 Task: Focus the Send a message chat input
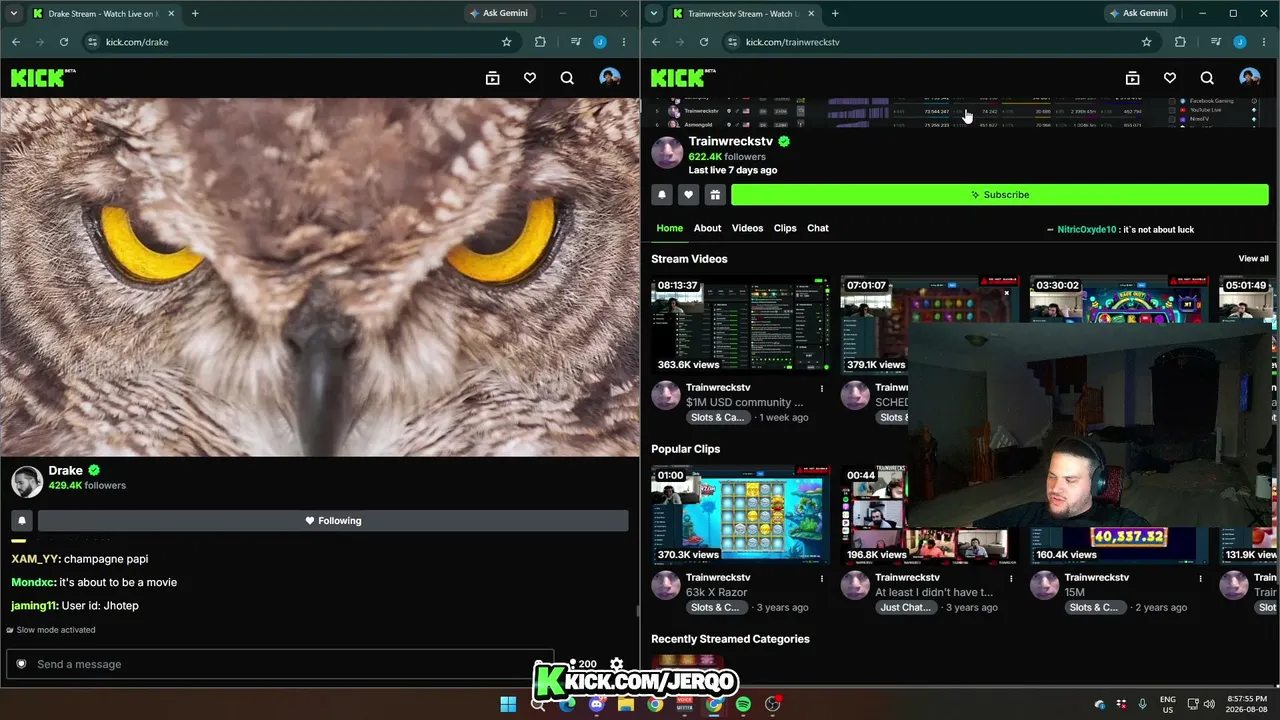point(278,664)
